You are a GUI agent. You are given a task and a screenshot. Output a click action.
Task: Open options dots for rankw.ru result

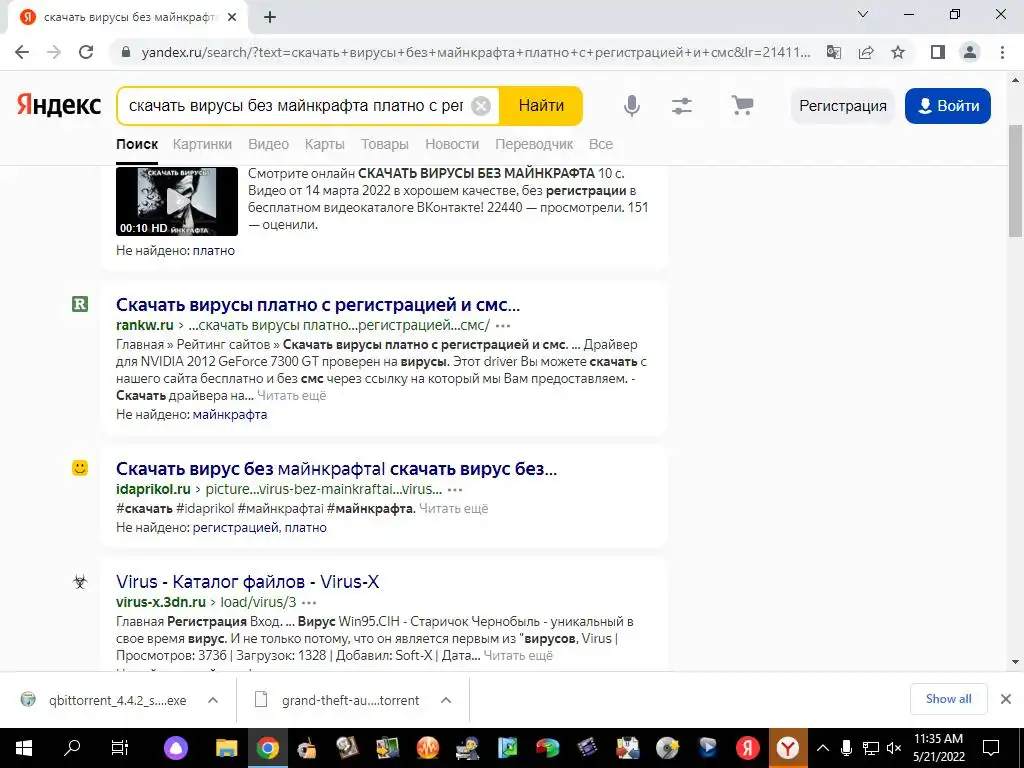pyautogui.click(x=503, y=325)
